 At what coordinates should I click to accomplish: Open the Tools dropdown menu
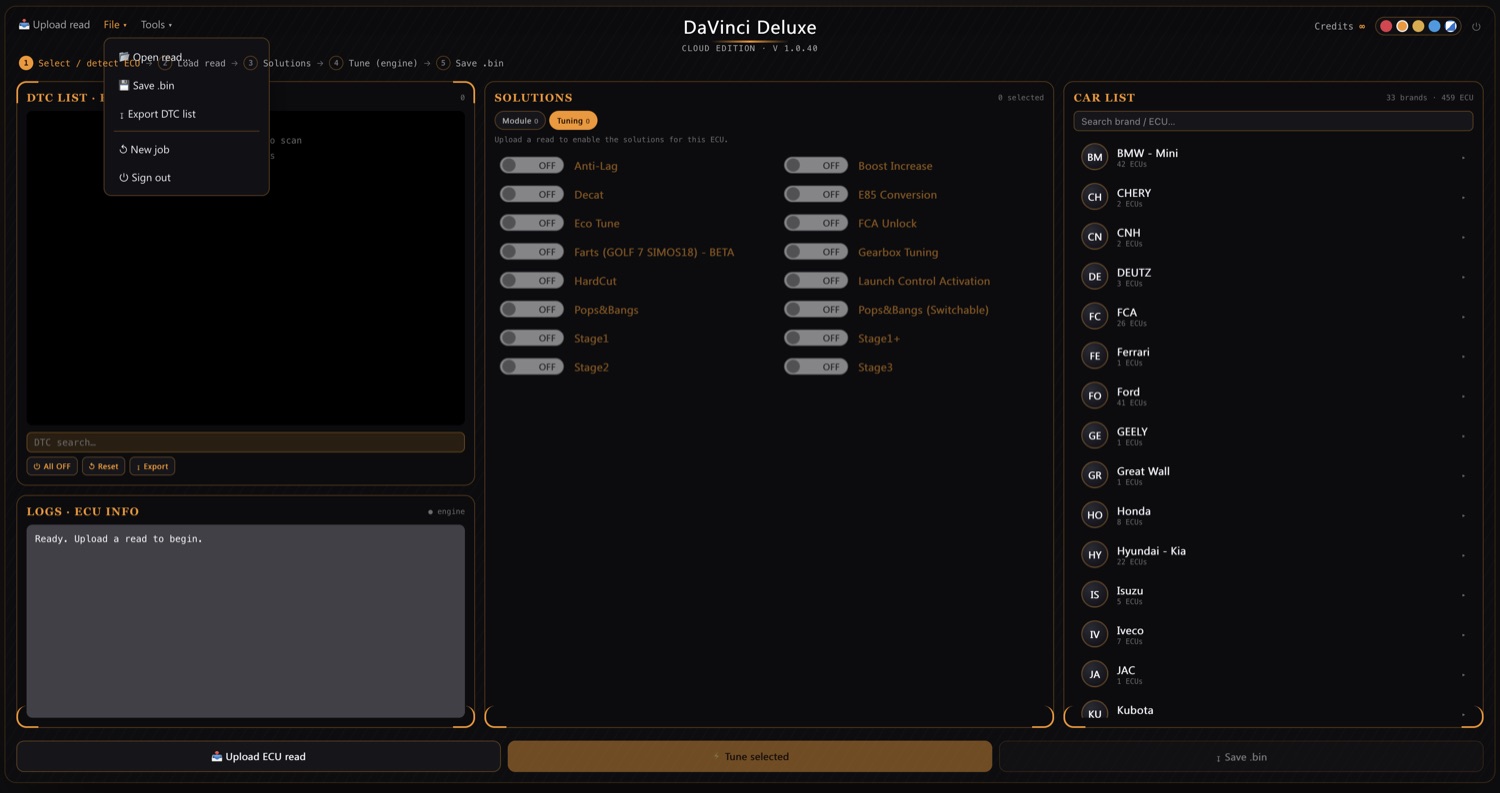(x=156, y=25)
